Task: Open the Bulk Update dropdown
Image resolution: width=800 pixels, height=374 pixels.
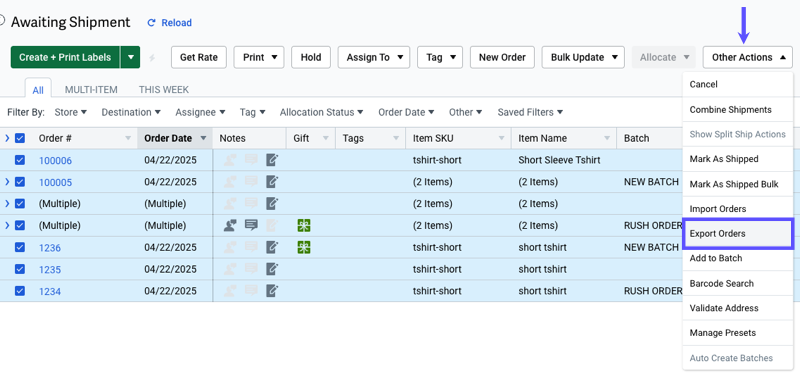Action: pos(583,57)
